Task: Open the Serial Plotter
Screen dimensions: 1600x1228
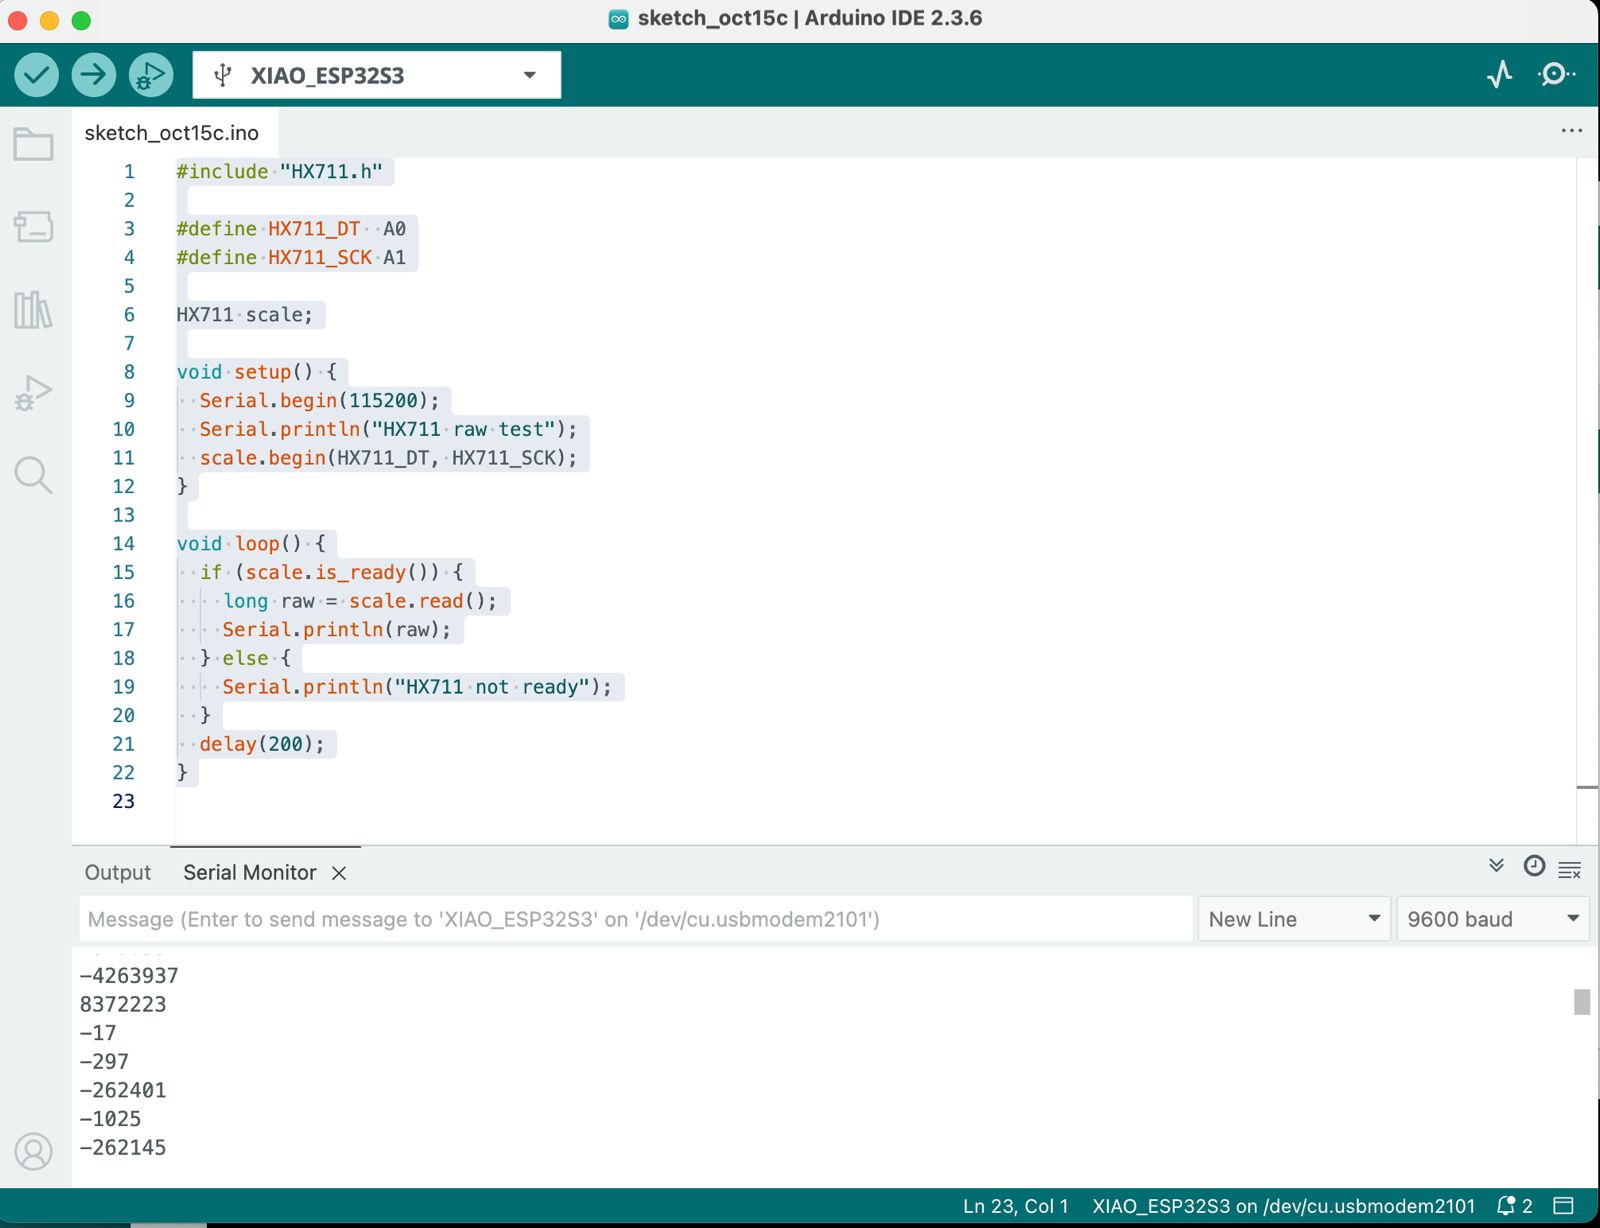Action: [1499, 75]
